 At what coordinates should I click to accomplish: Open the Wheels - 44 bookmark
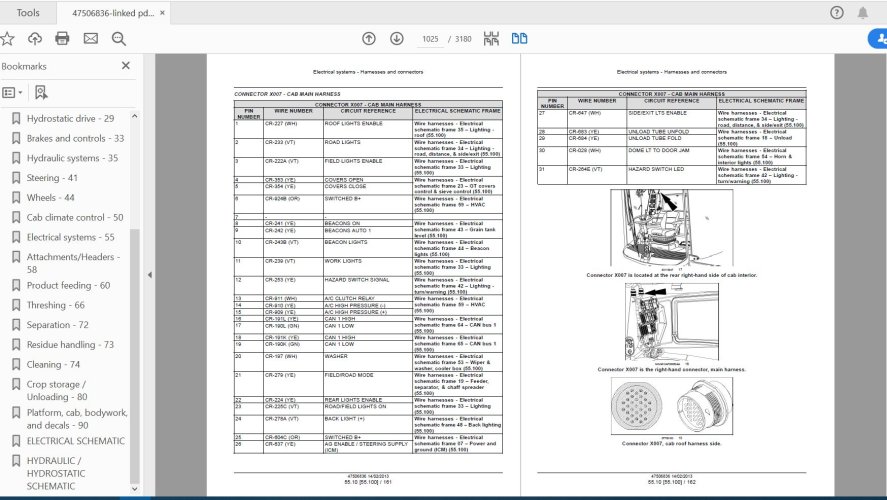pos(50,197)
